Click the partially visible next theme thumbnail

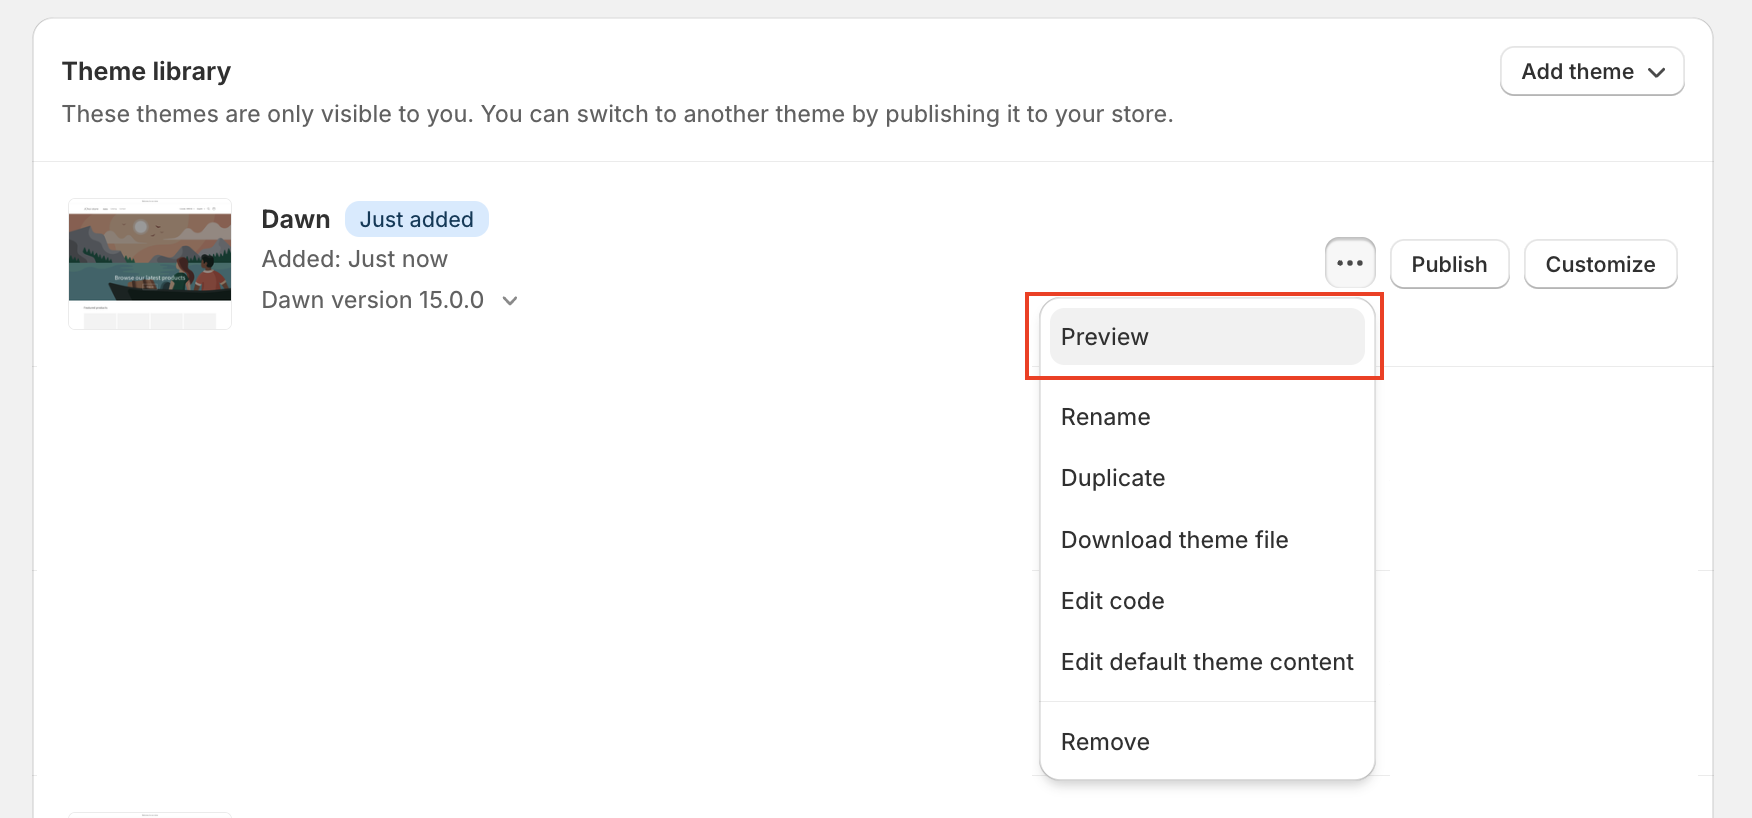150,815
